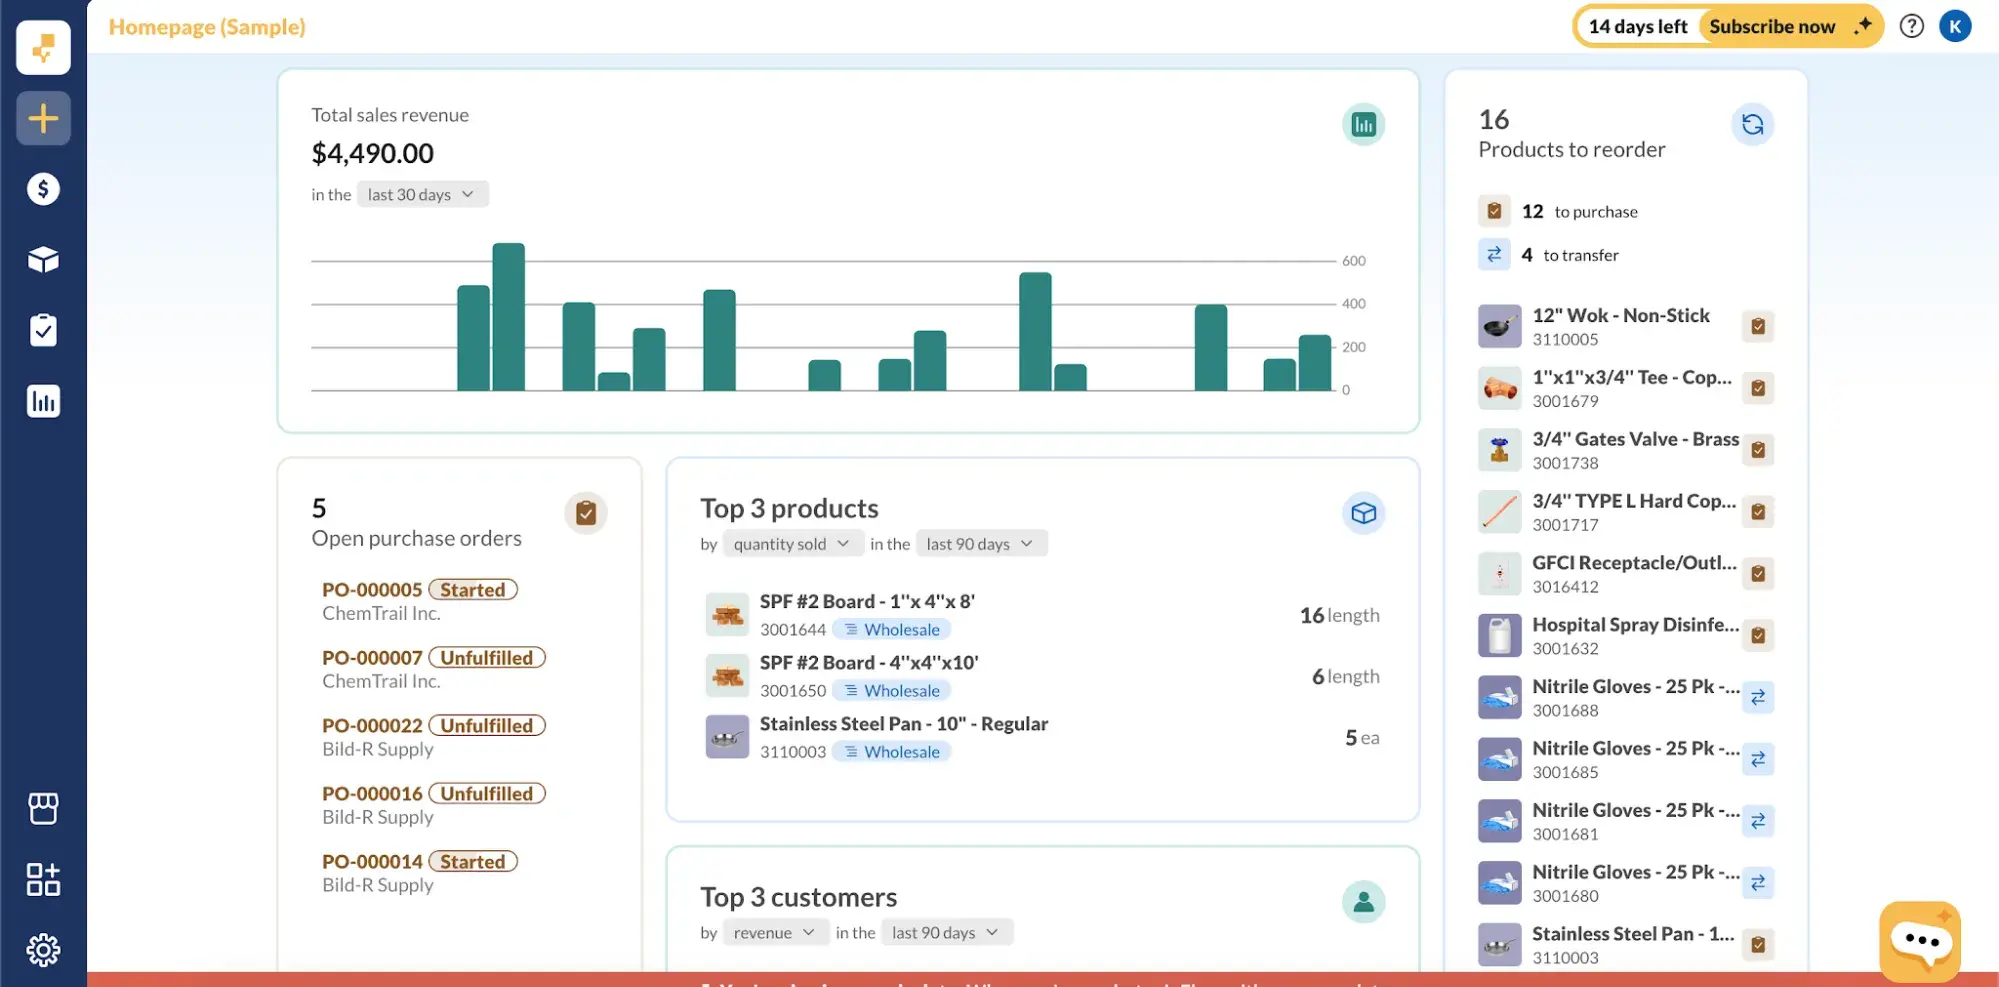Open SPF #2 Board - 4"x4"x10' product

[869, 662]
